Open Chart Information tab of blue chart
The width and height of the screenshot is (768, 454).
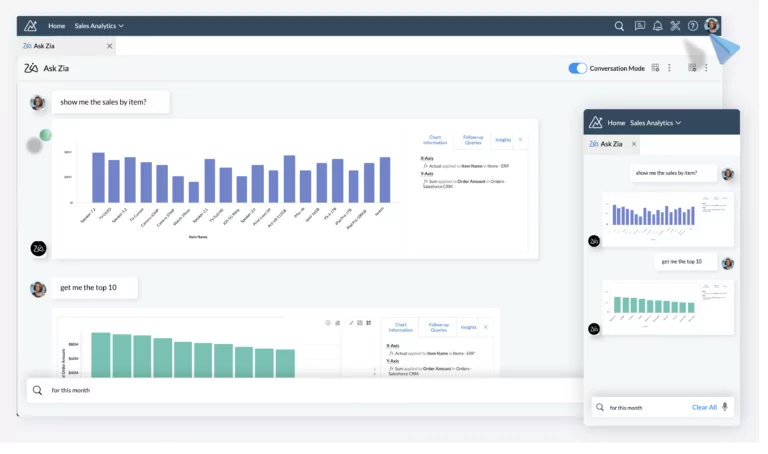click(435, 140)
